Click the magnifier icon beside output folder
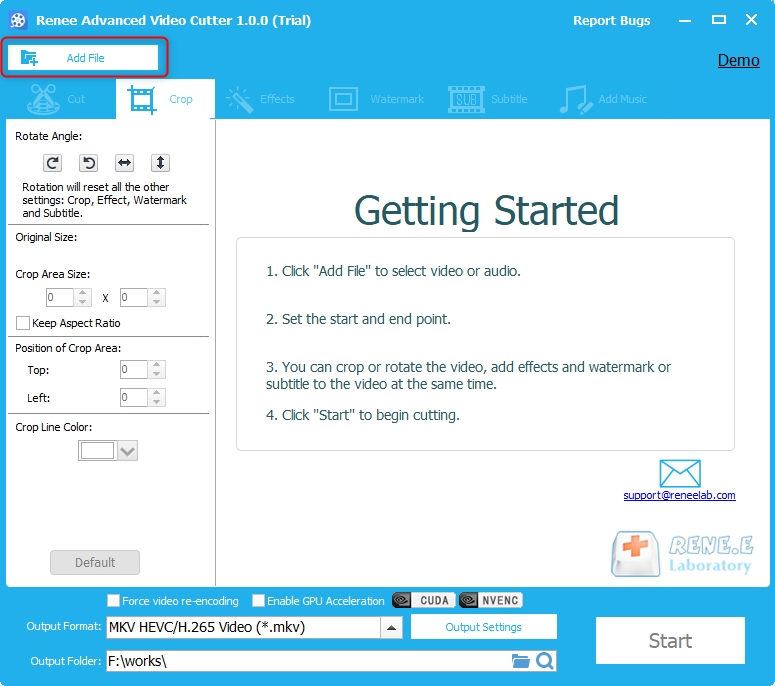Screen dimensions: 775x686 pyautogui.click(x=544, y=661)
